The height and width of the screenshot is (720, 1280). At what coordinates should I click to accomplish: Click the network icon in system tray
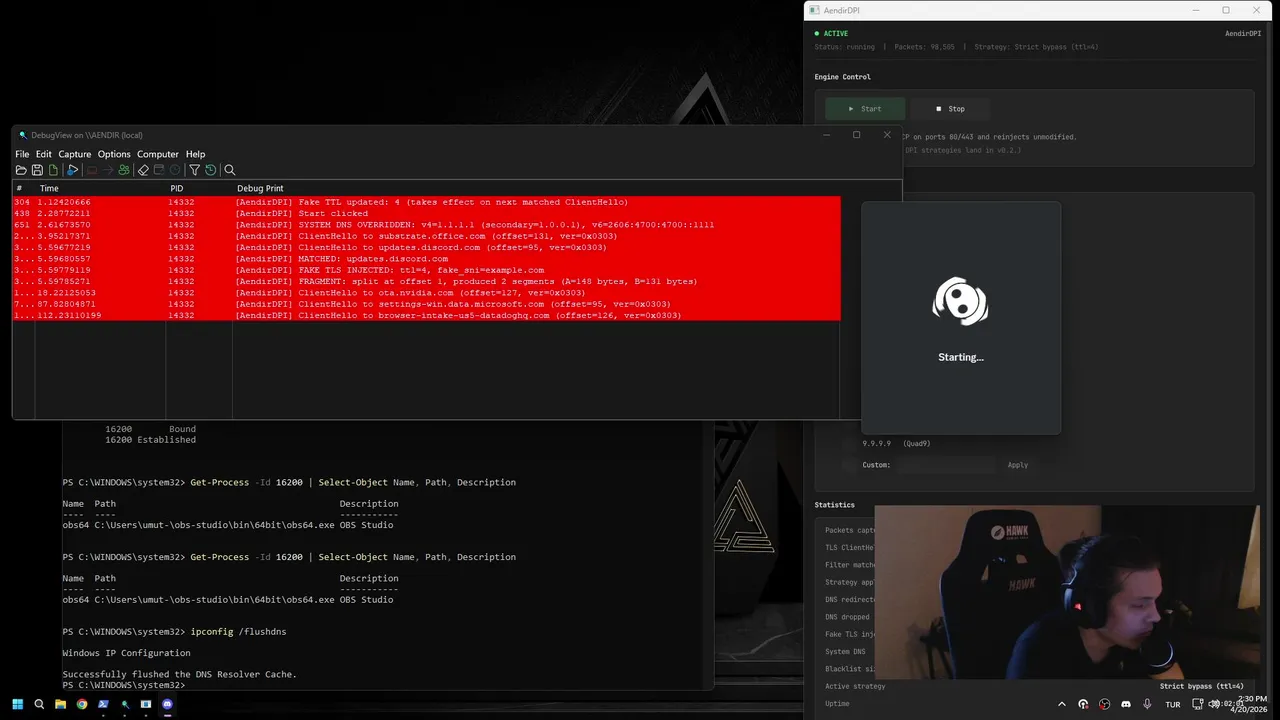pyautogui.click(x=1197, y=704)
